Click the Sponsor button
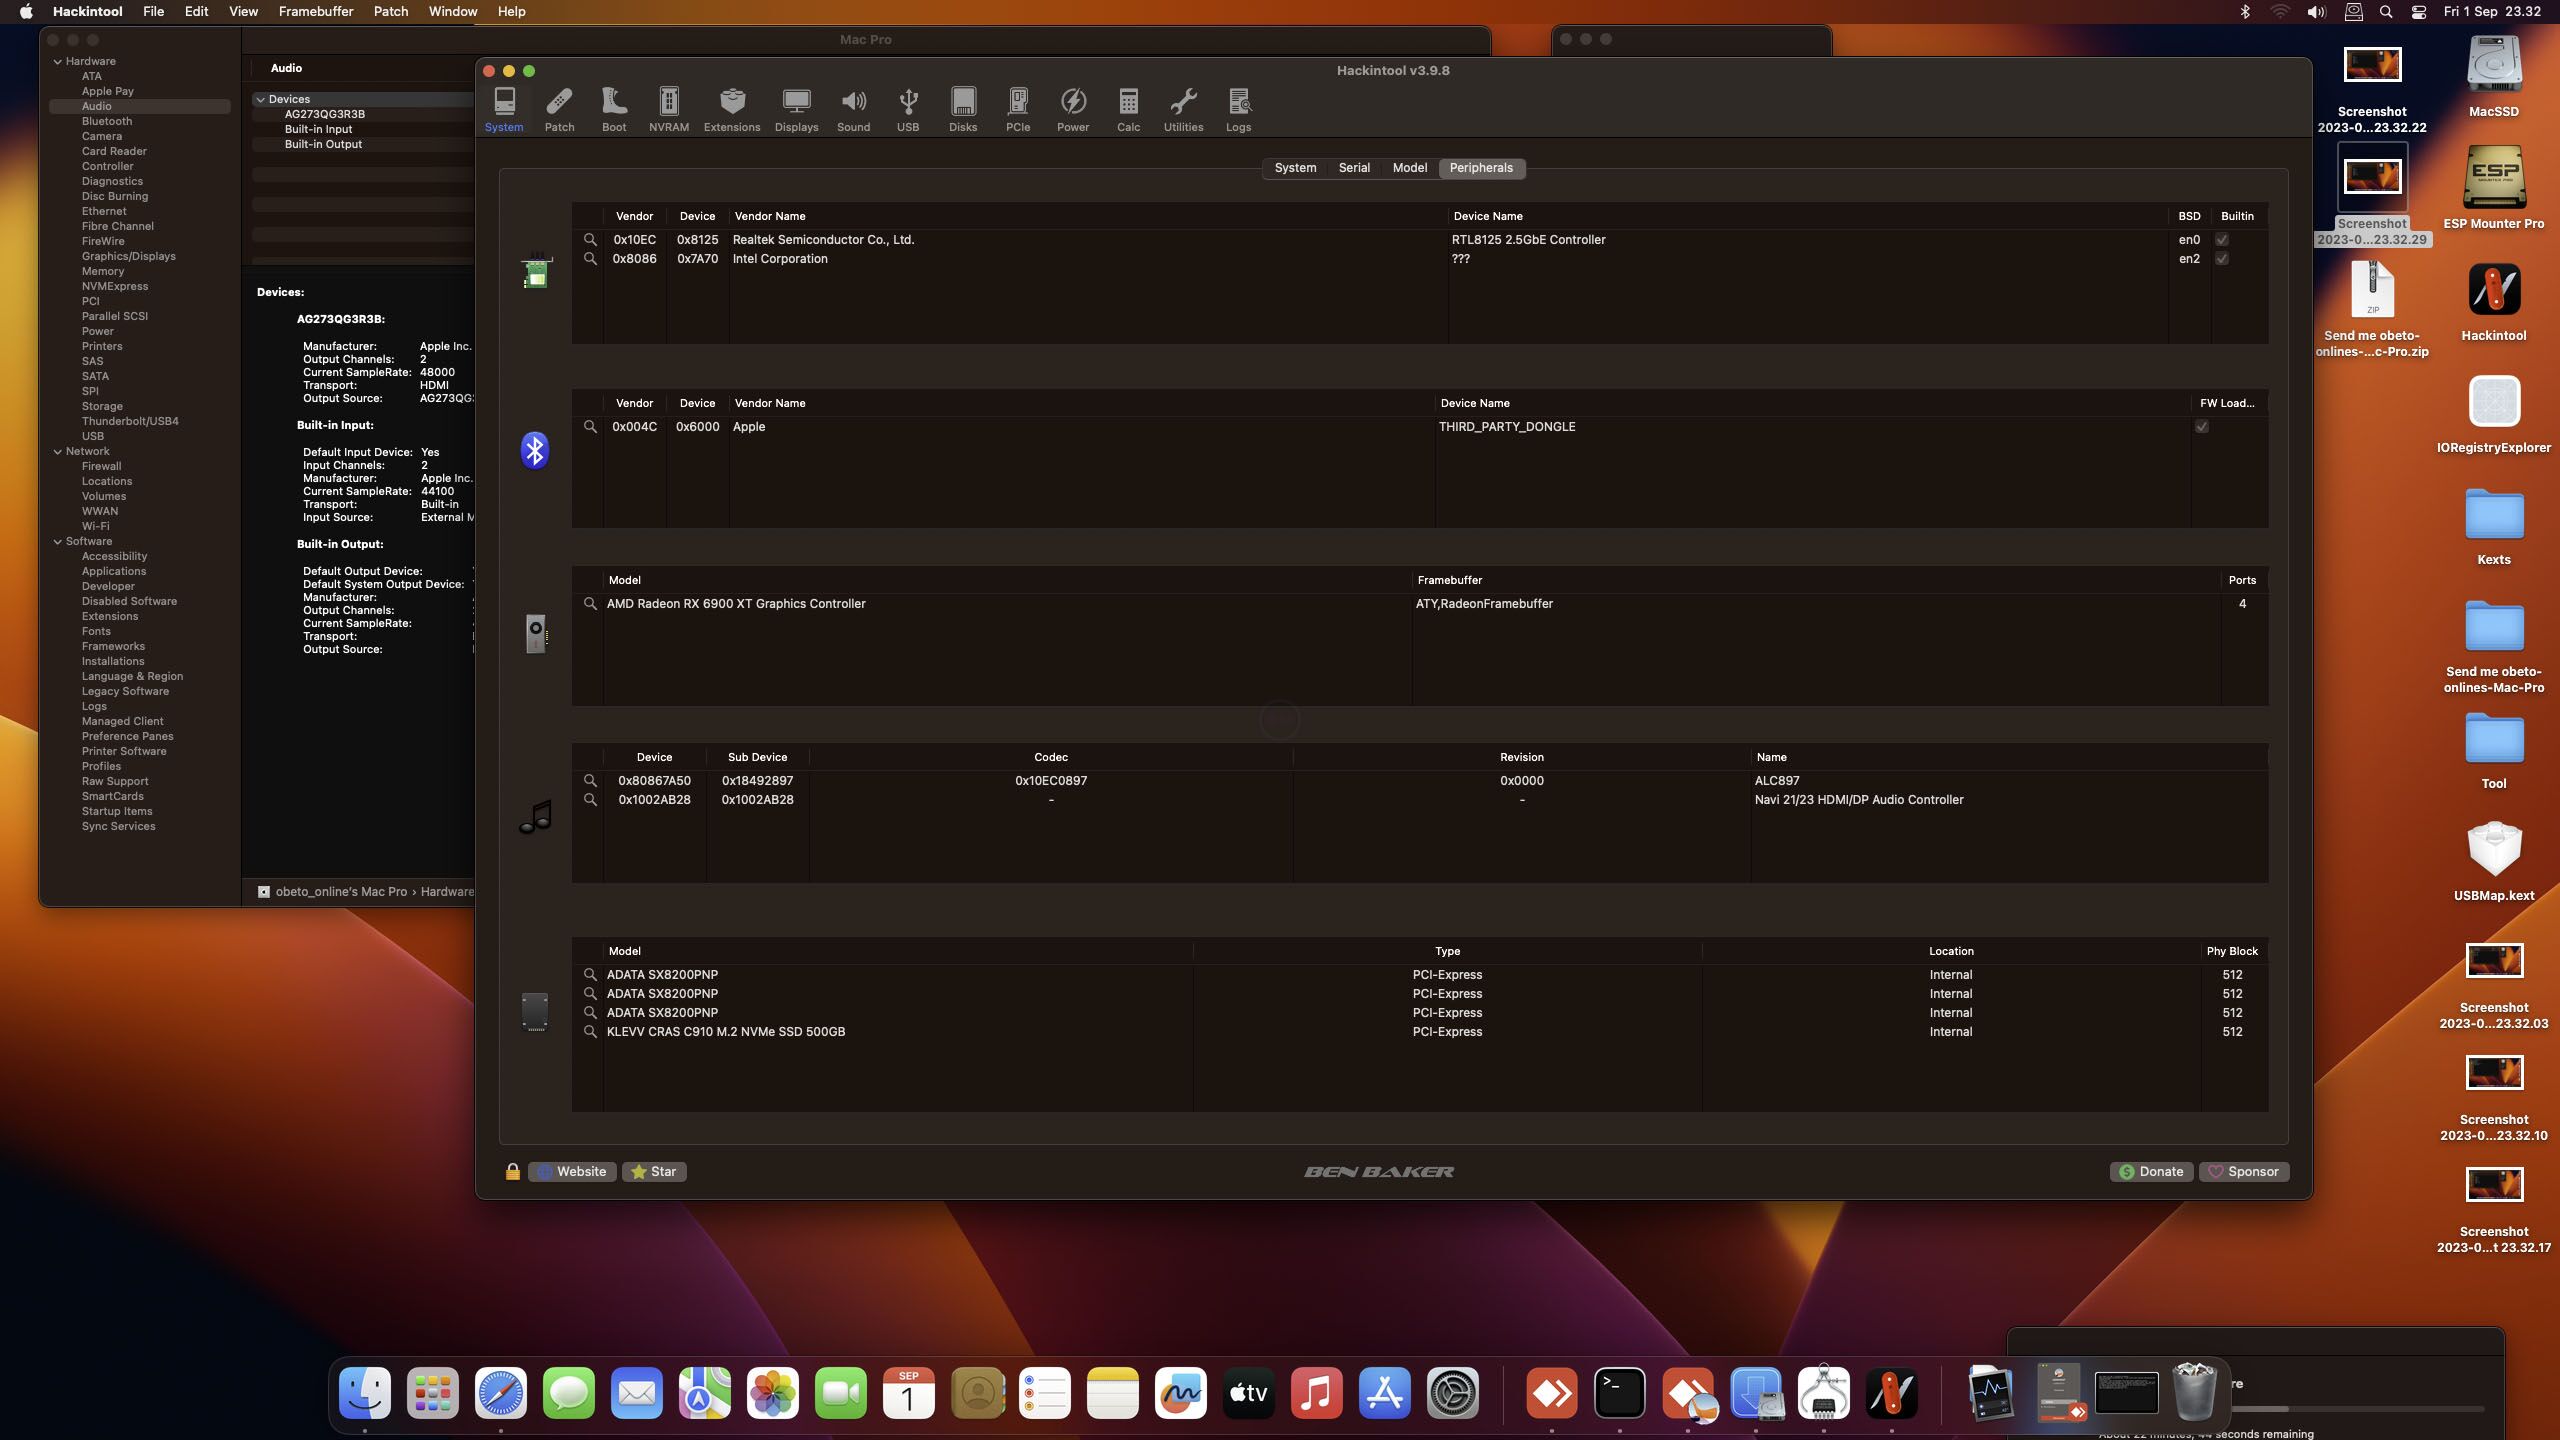 point(2243,1171)
